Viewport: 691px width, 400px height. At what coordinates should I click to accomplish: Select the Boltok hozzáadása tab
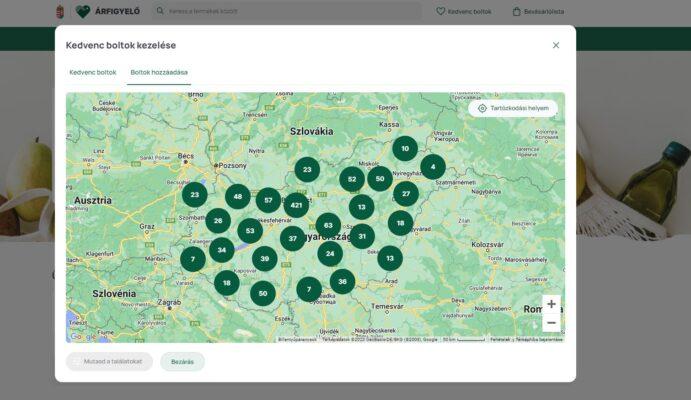[159, 72]
